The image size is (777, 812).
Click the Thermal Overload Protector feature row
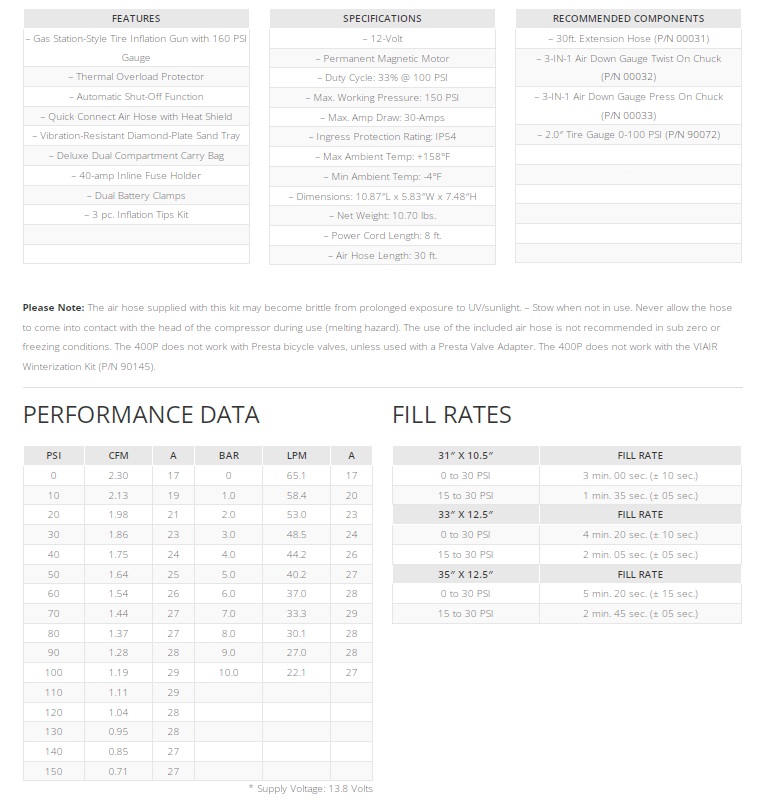pos(136,77)
